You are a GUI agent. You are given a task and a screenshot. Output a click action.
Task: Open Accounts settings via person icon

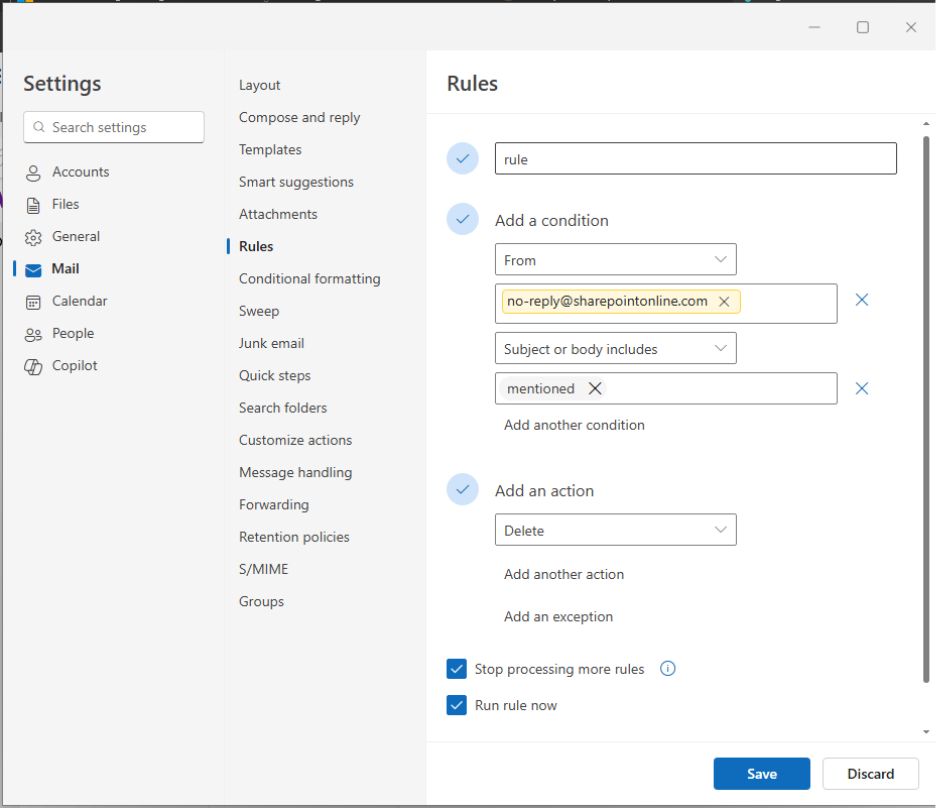tap(33, 173)
